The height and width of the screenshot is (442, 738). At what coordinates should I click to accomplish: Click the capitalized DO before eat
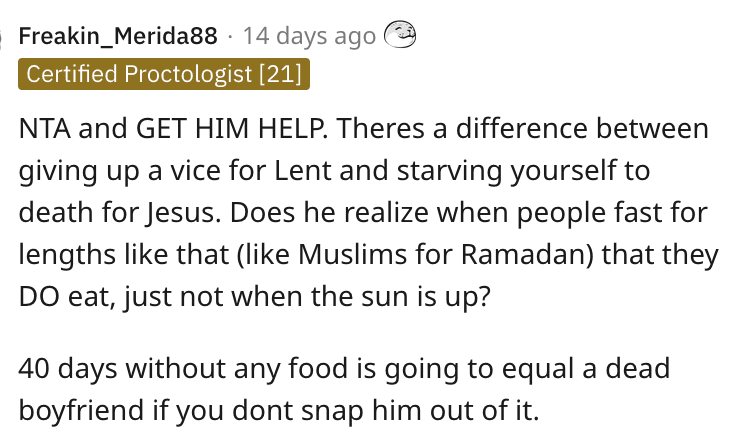click(40, 297)
